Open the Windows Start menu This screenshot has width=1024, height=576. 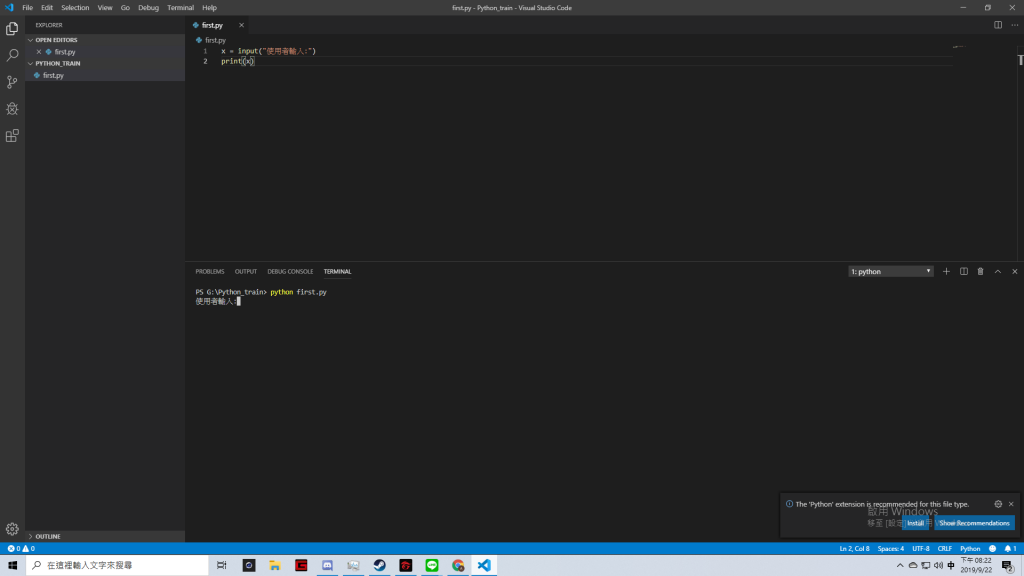click(12, 565)
